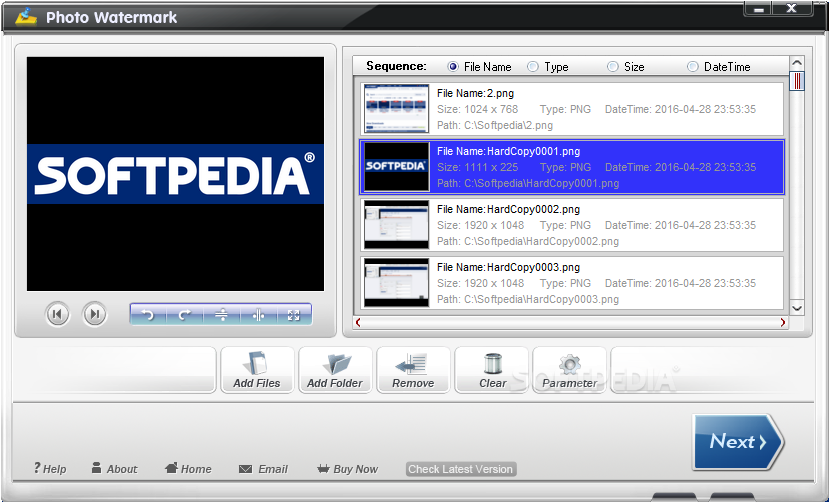Sort sequence by File Name

480,67
